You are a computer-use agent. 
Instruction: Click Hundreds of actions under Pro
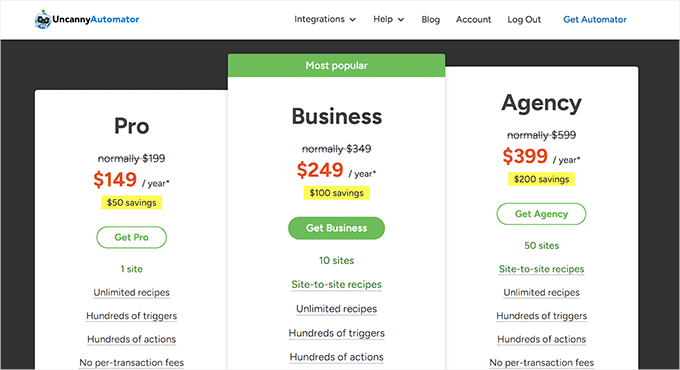[131, 339]
